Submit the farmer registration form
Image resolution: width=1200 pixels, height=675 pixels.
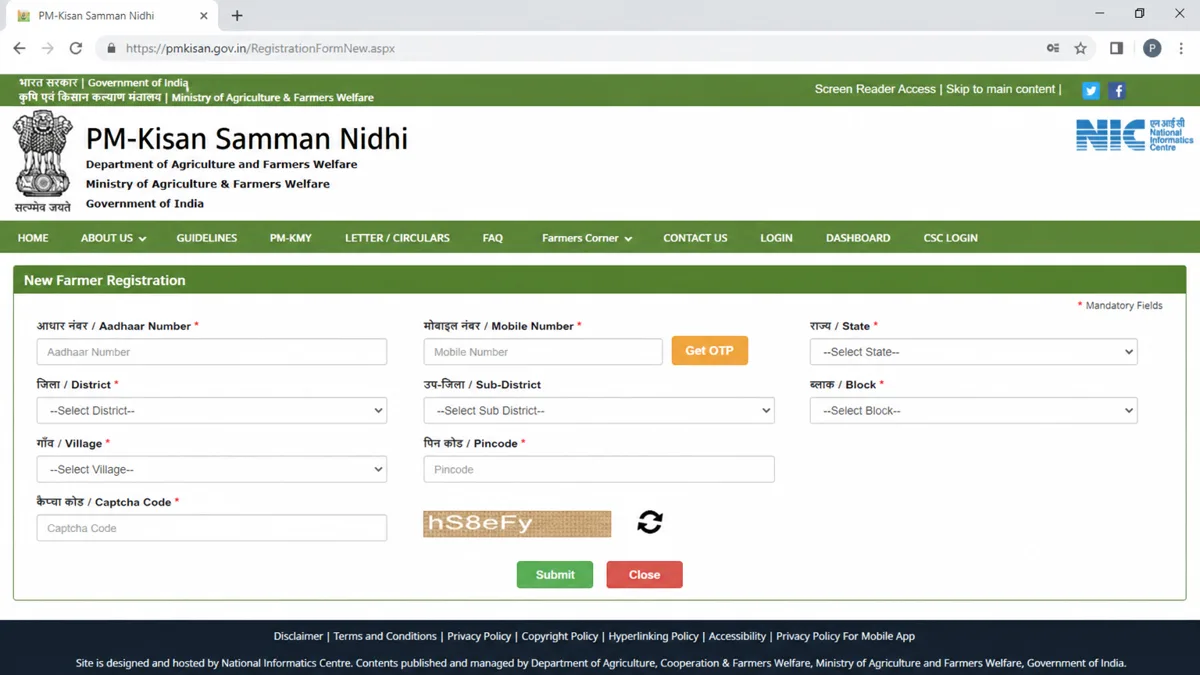[555, 575]
